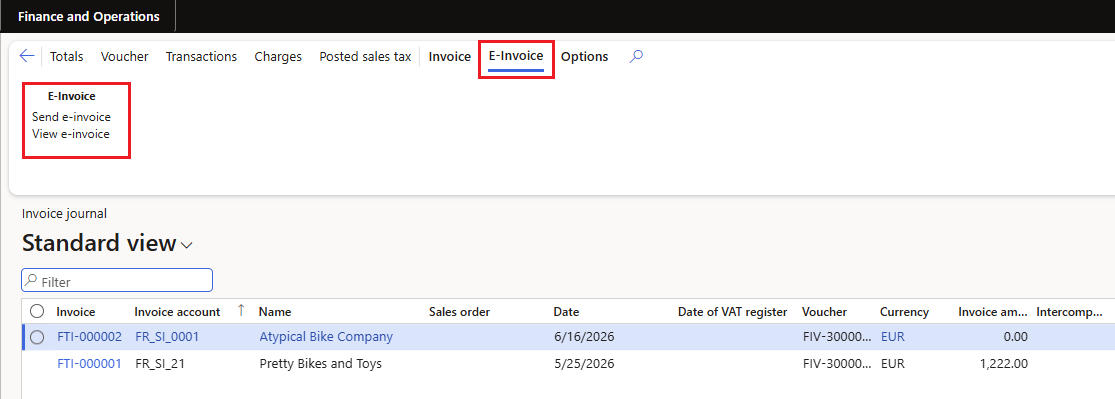Viewport: 1115px width, 399px height.
Task: Expand the Standard view dropdown chevron
Action: point(187,245)
